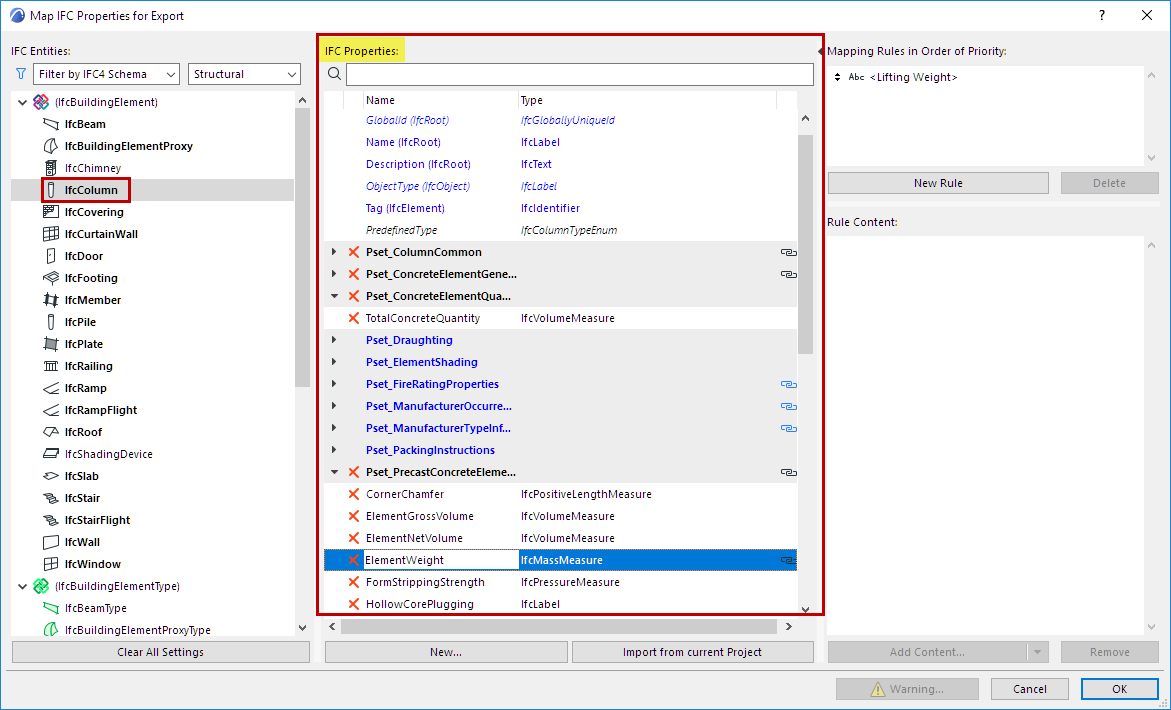The image size is (1171, 710).
Task: Toggle red X on ElementNetVolume
Action: (354, 538)
